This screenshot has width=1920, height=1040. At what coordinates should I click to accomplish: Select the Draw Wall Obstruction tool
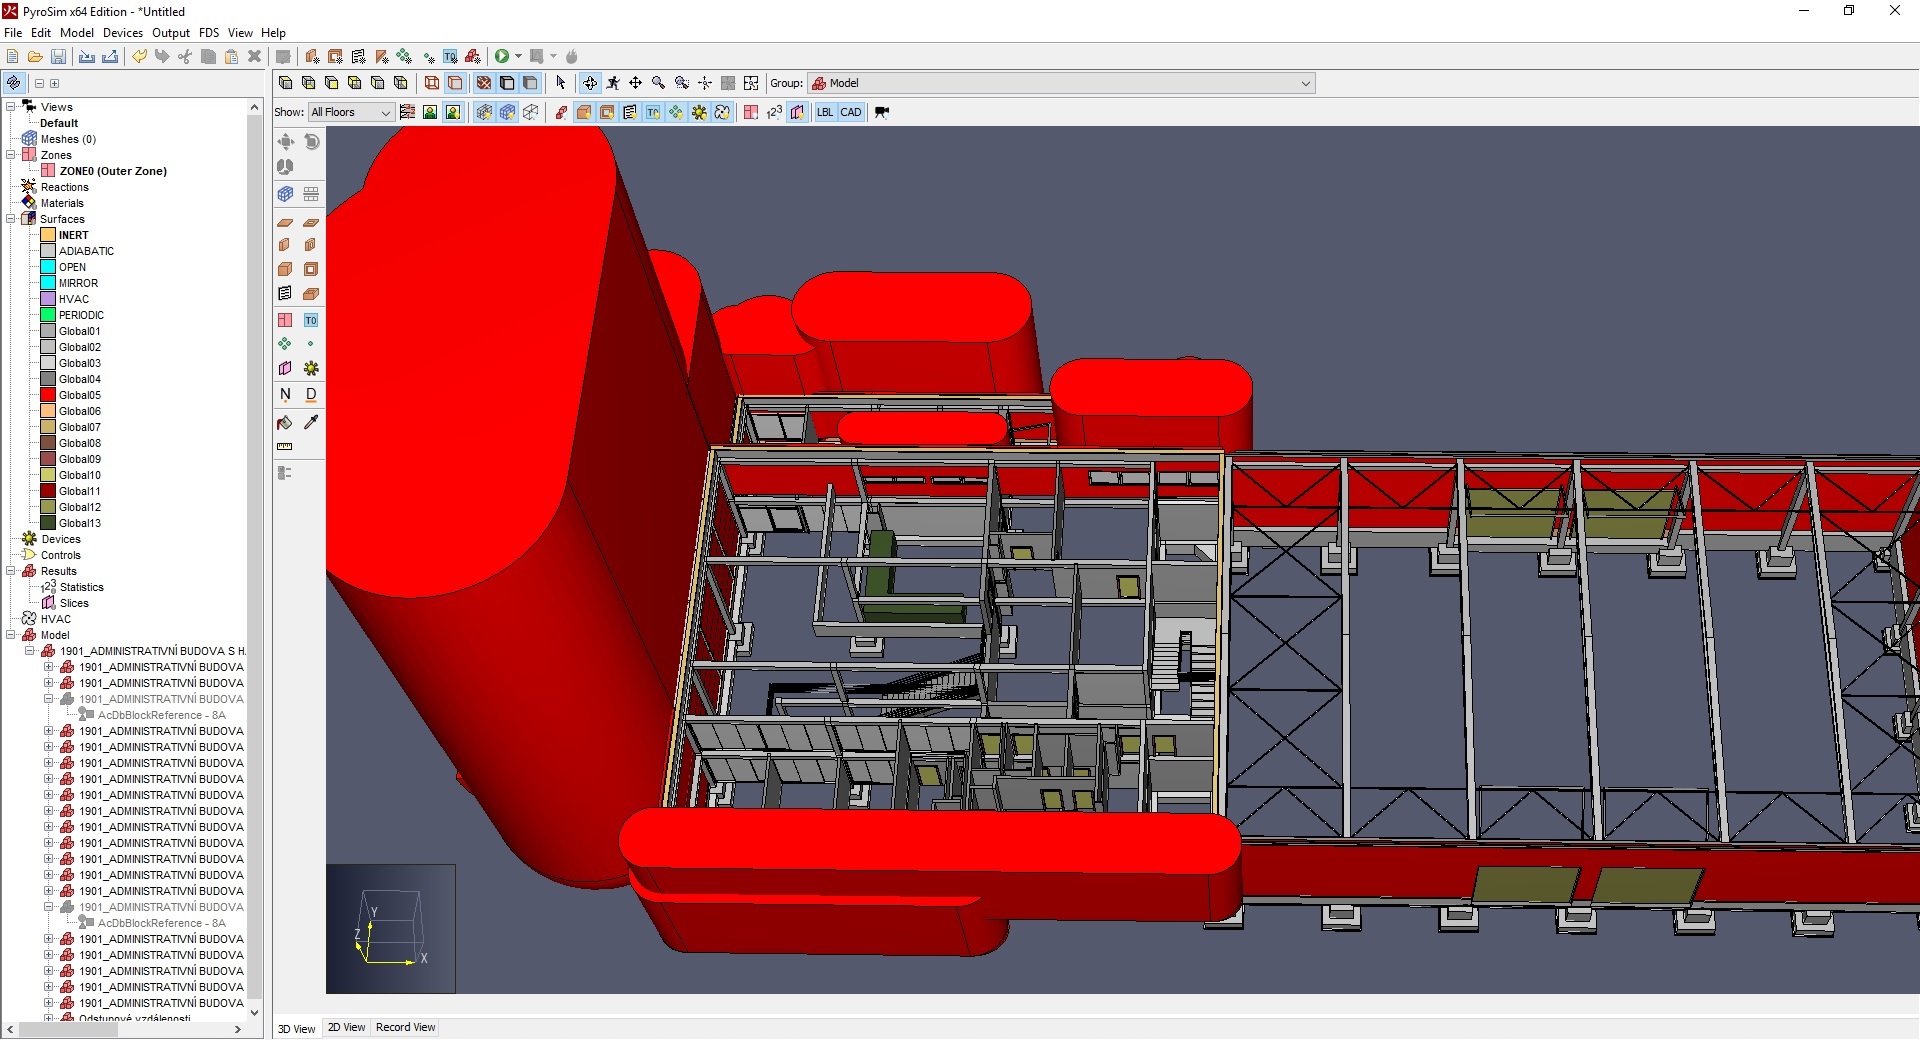click(x=285, y=245)
